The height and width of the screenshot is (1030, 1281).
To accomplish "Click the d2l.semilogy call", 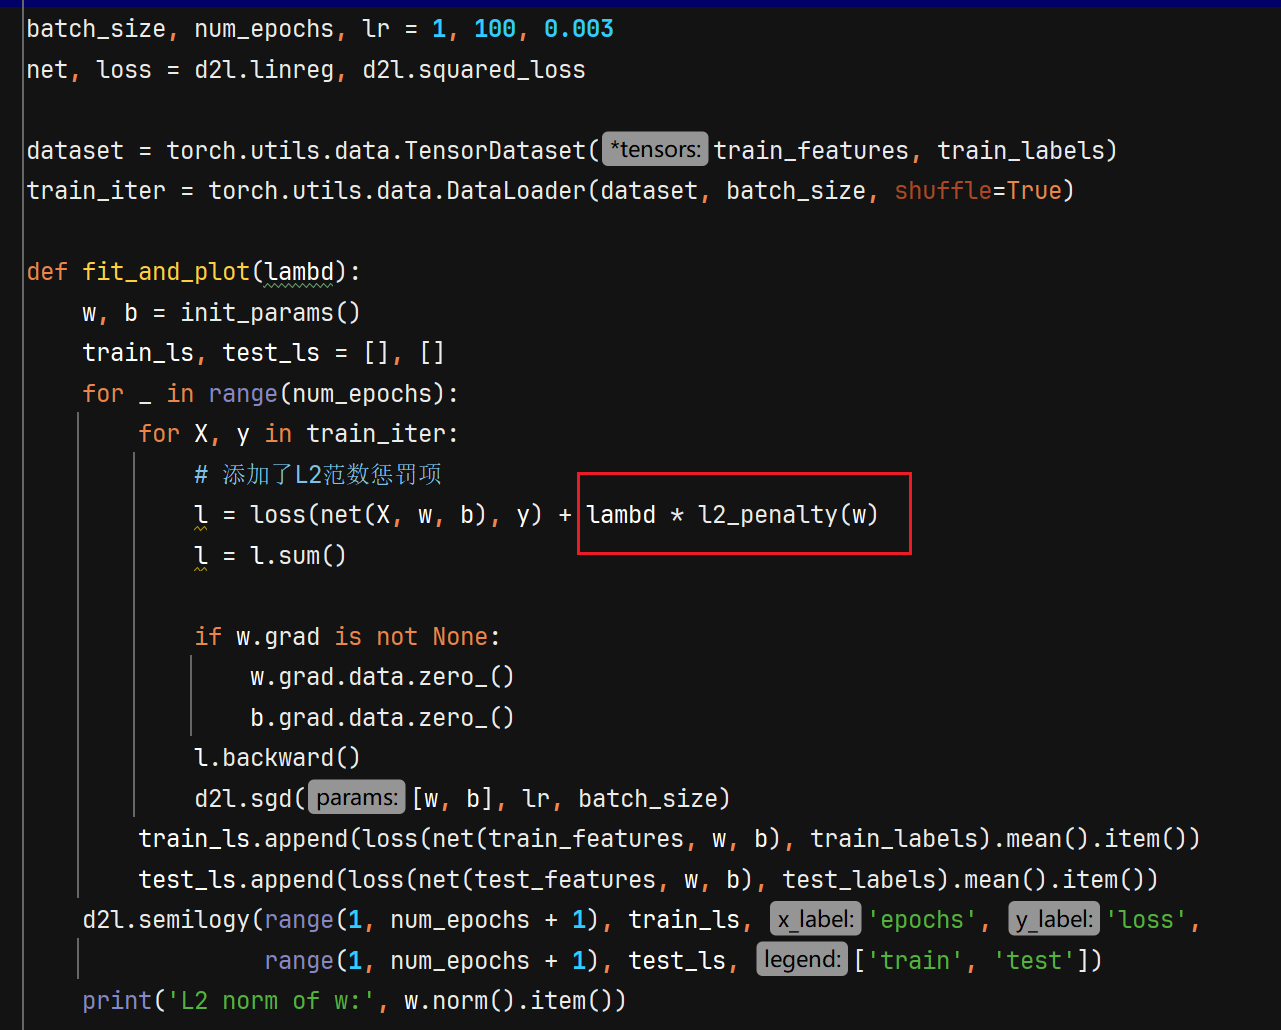I will tap(166, 920).
